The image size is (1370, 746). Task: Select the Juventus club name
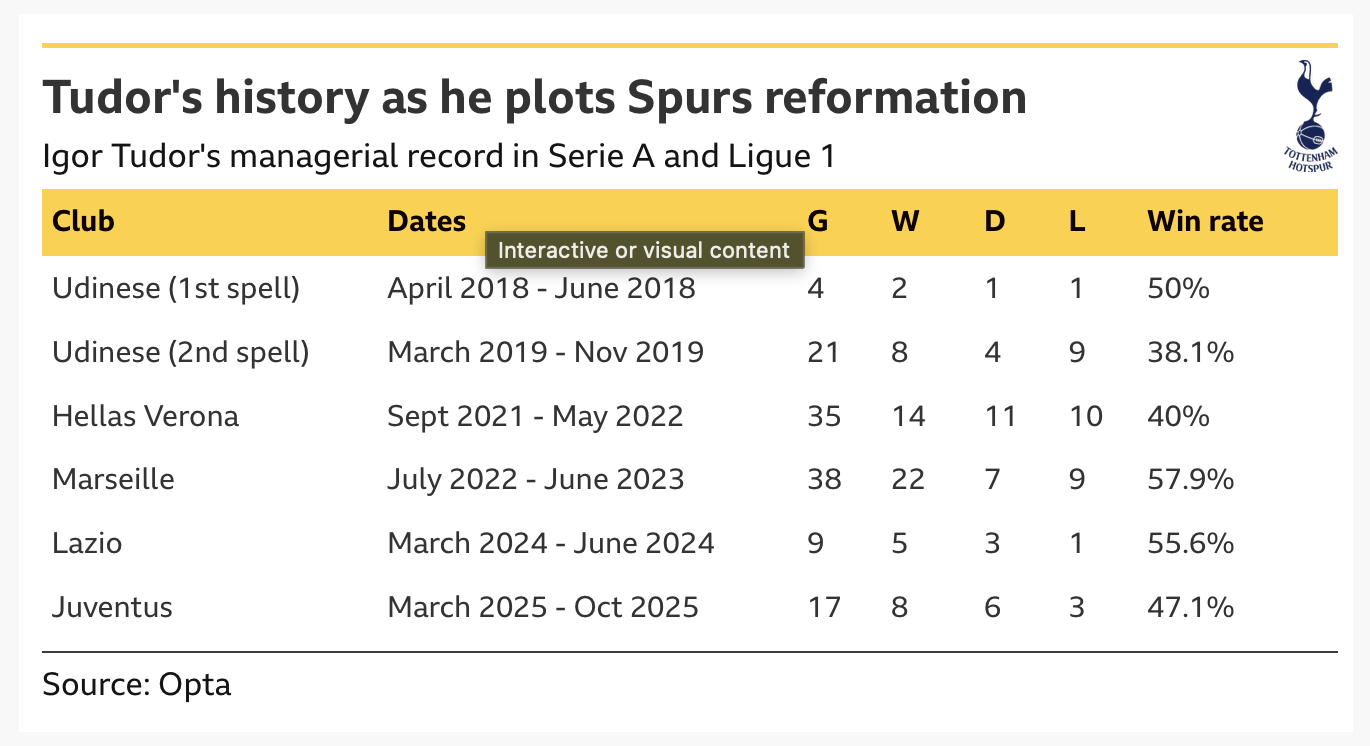[112, 607]
